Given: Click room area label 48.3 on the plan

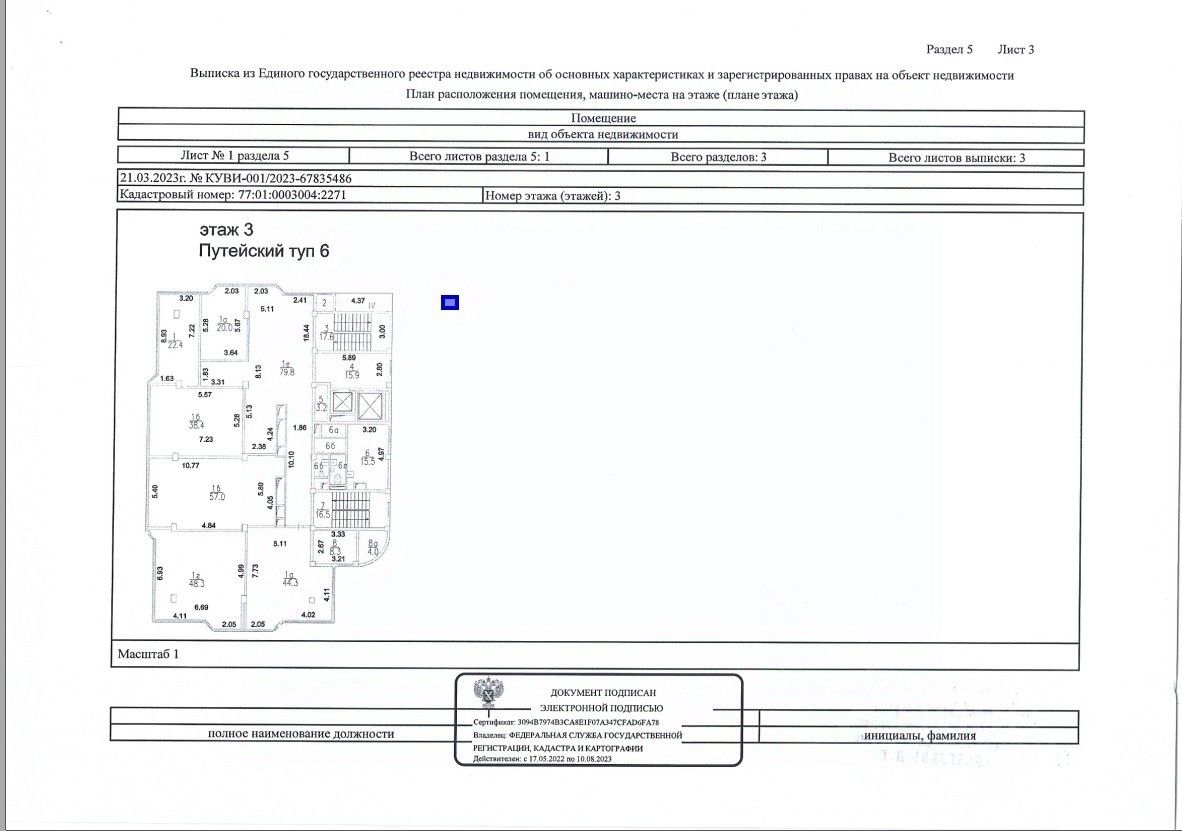Looking at the screenshot, I should (x=197, y=583).
